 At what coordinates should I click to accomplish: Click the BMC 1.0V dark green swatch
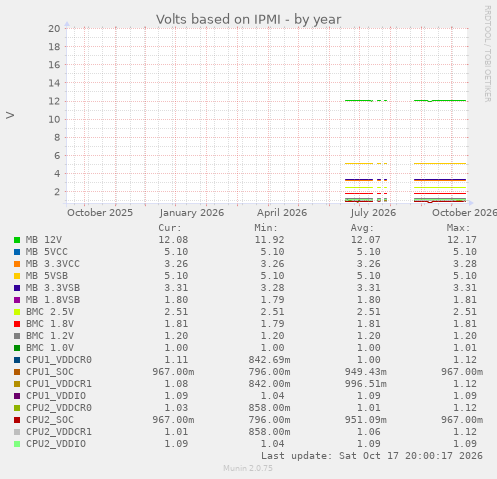pos(17,348)
